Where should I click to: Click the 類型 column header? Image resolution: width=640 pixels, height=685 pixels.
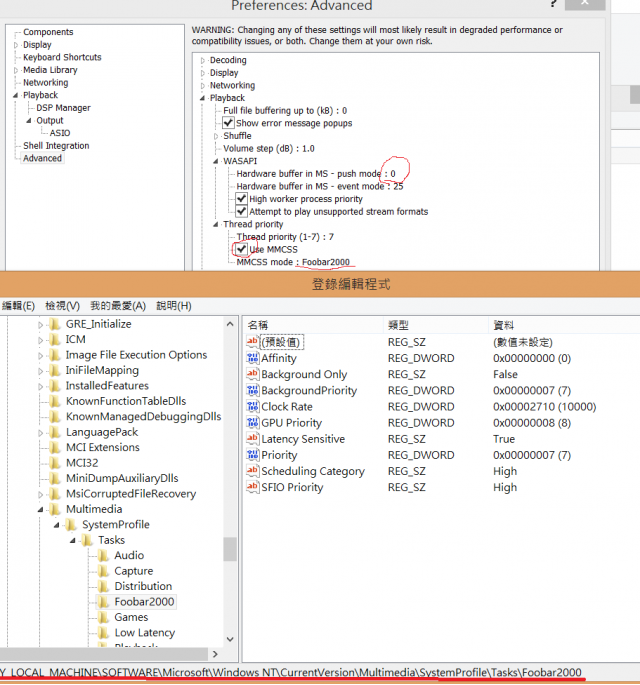[436, 325]
